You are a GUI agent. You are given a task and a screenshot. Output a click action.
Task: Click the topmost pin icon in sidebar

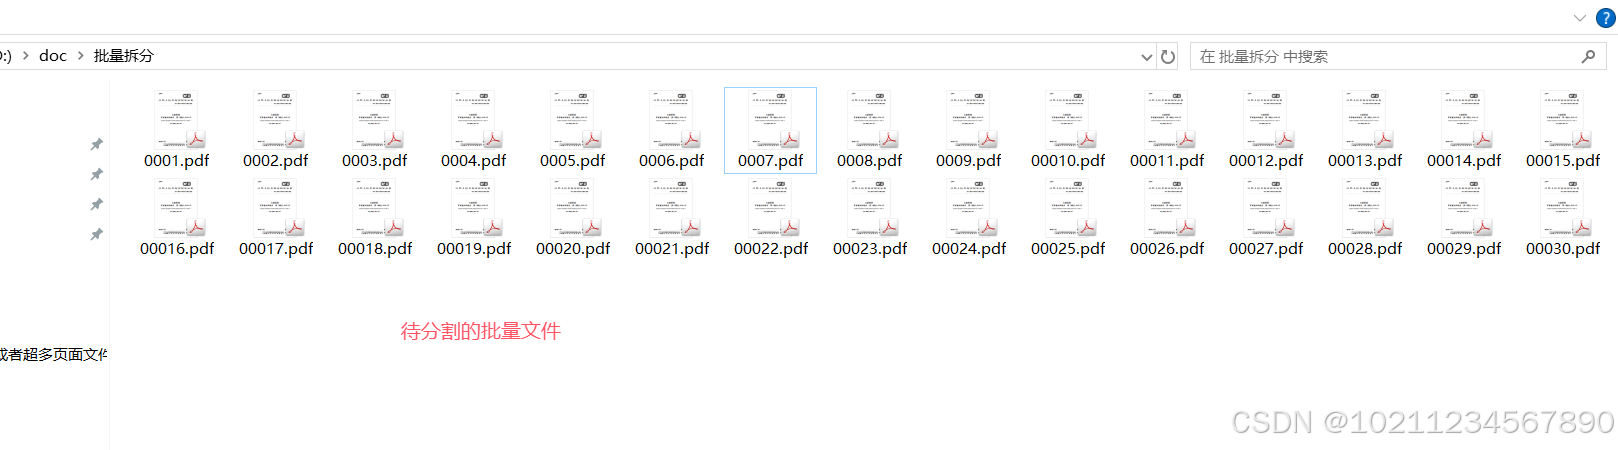pyautogui.click(x=97, y=144)
